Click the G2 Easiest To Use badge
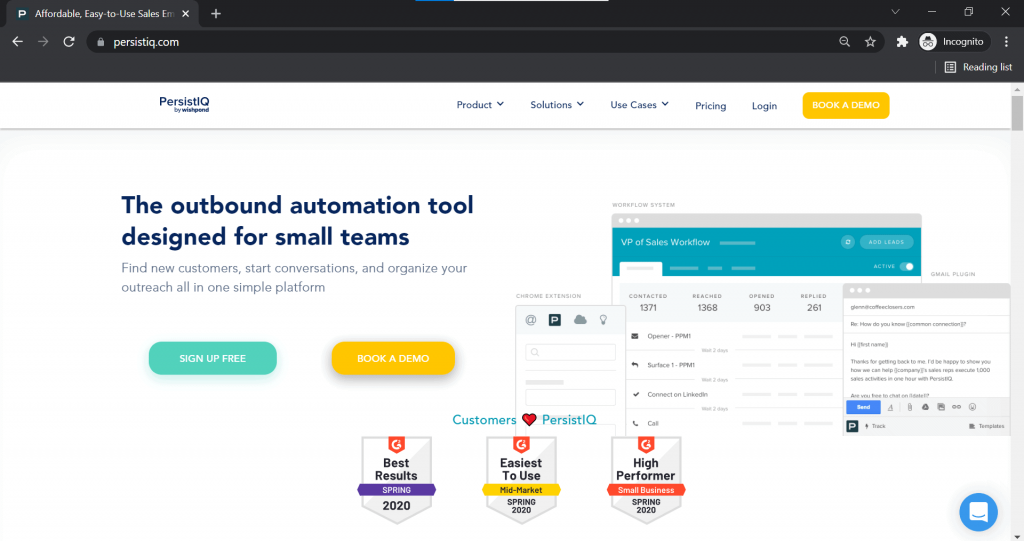 521,480
